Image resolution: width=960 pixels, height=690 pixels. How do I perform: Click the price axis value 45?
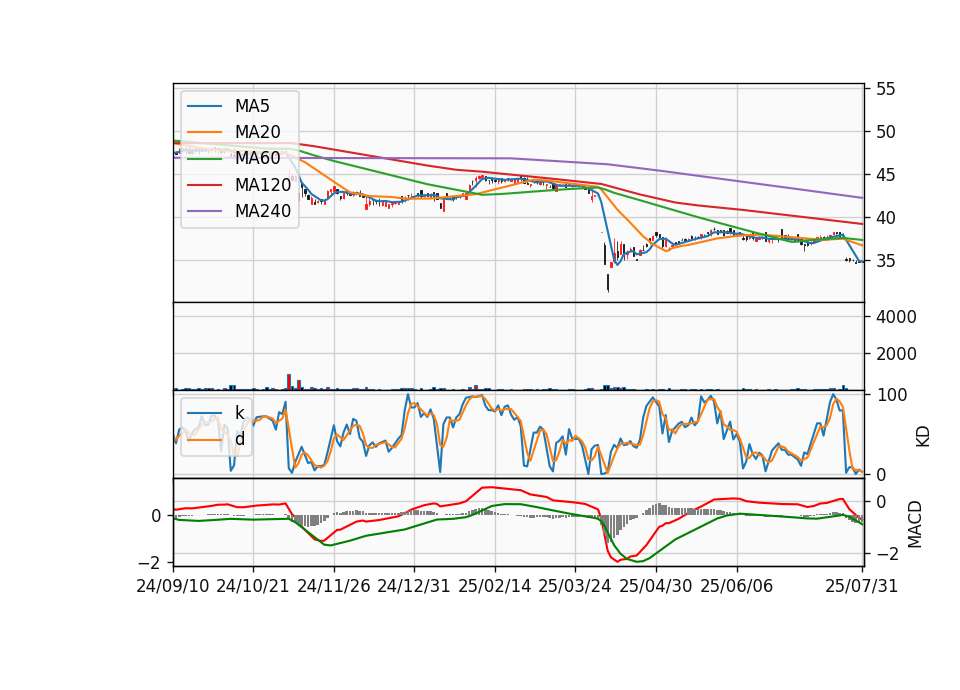point(885,175)
